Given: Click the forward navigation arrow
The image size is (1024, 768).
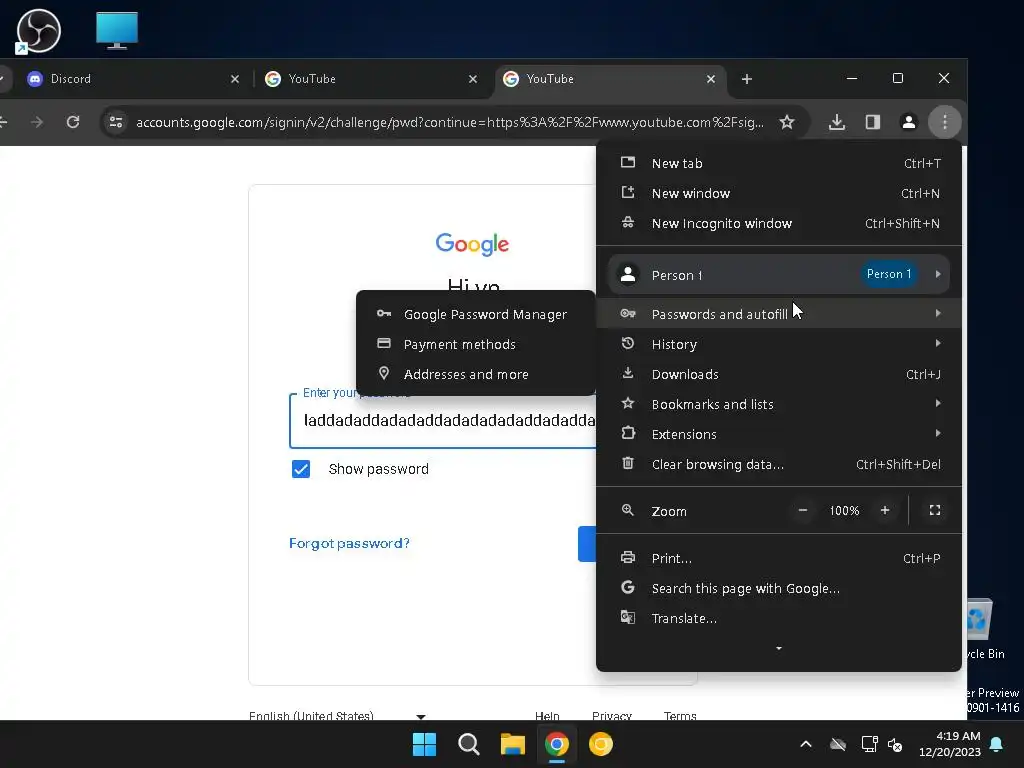Looking at the screenshot, I should [x=37, y=122].
